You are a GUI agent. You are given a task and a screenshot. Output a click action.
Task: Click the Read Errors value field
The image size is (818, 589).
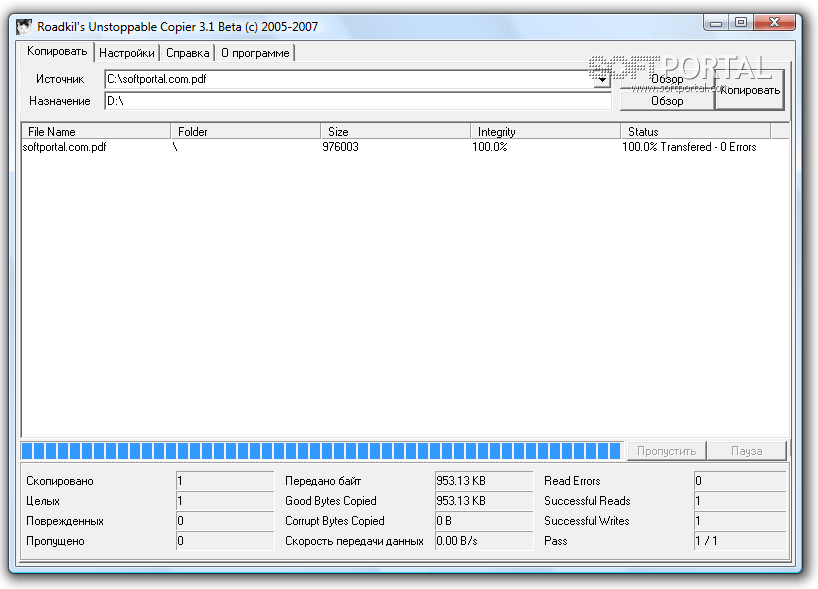click(x=740, y=480)
